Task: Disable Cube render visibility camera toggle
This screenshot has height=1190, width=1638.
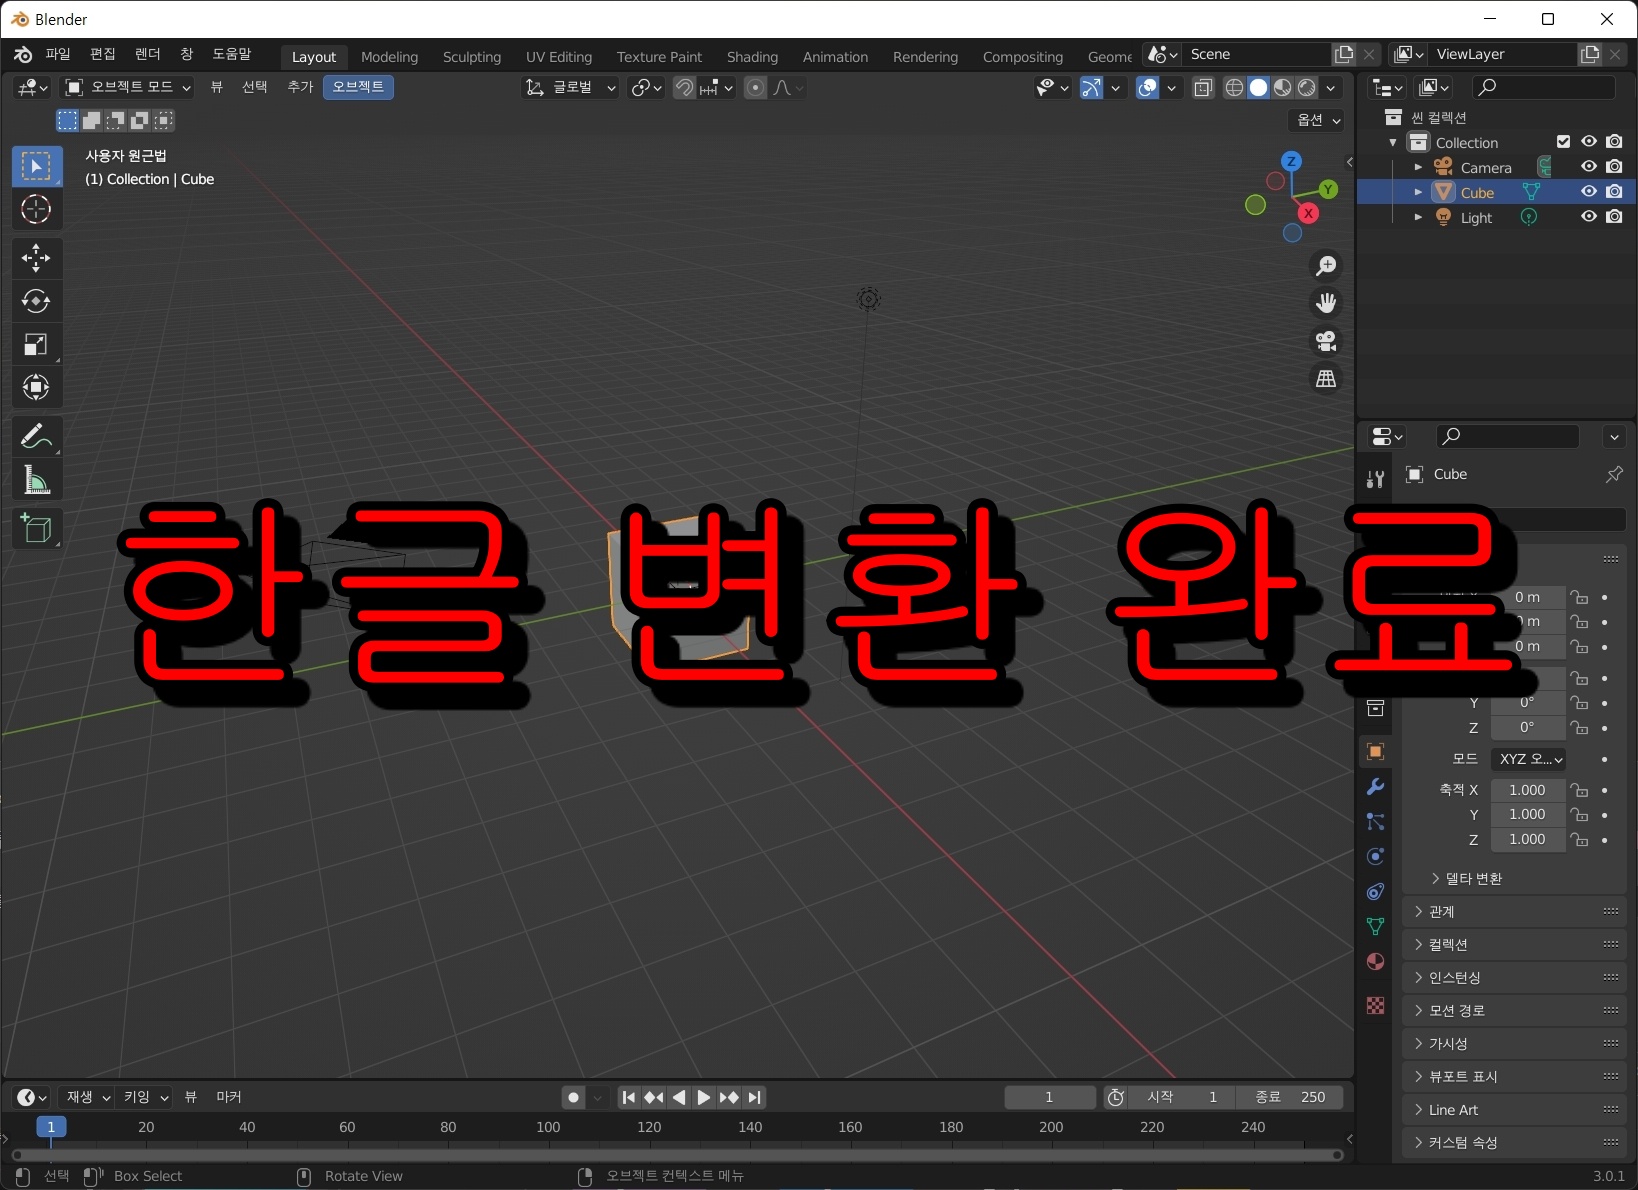Action: point(1615,192)
